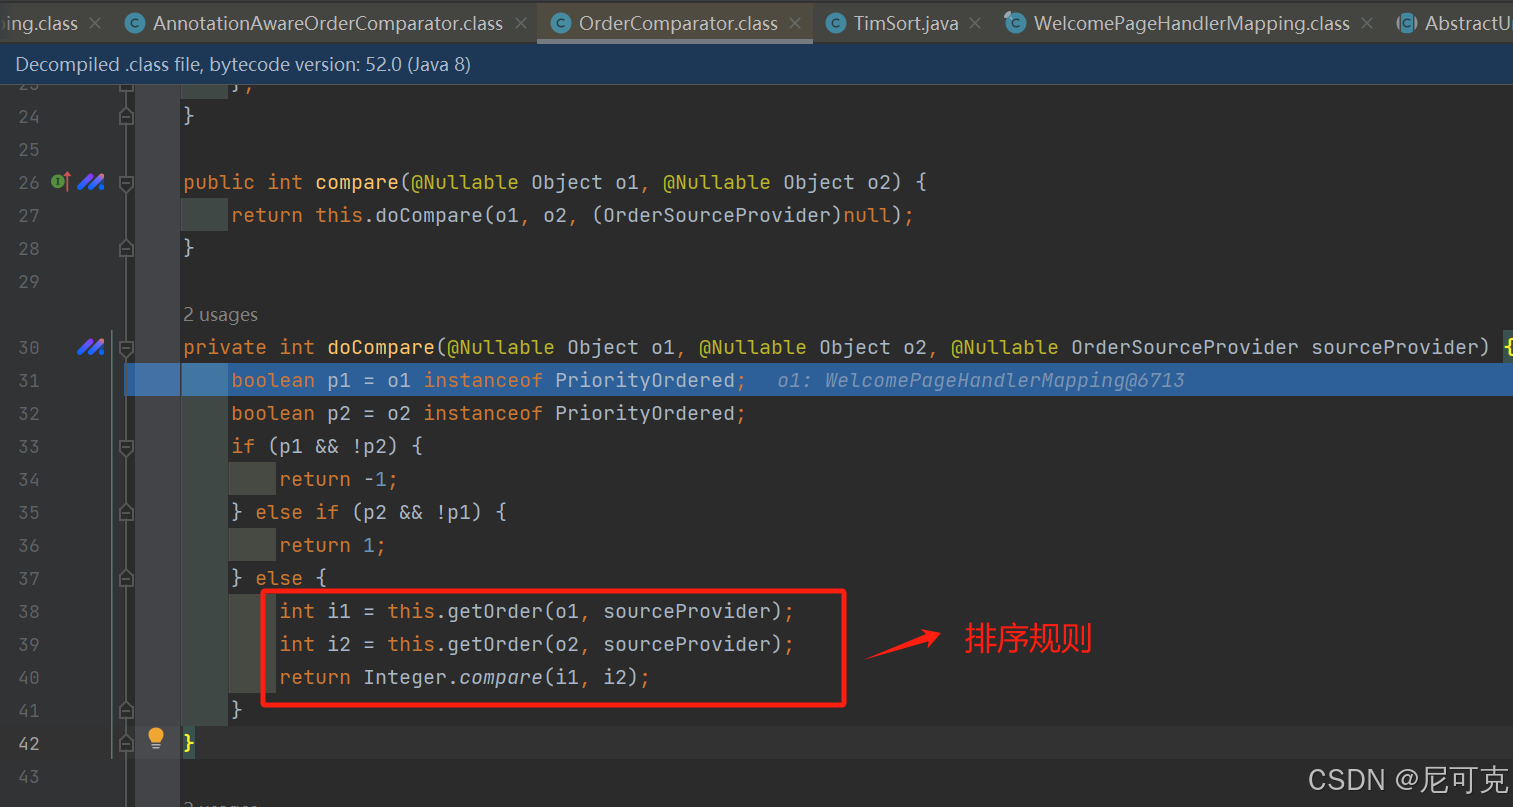1513x807 pixels.
Task: Collapse the doCompare method at line 30
Action: click(x=126, y=347)
